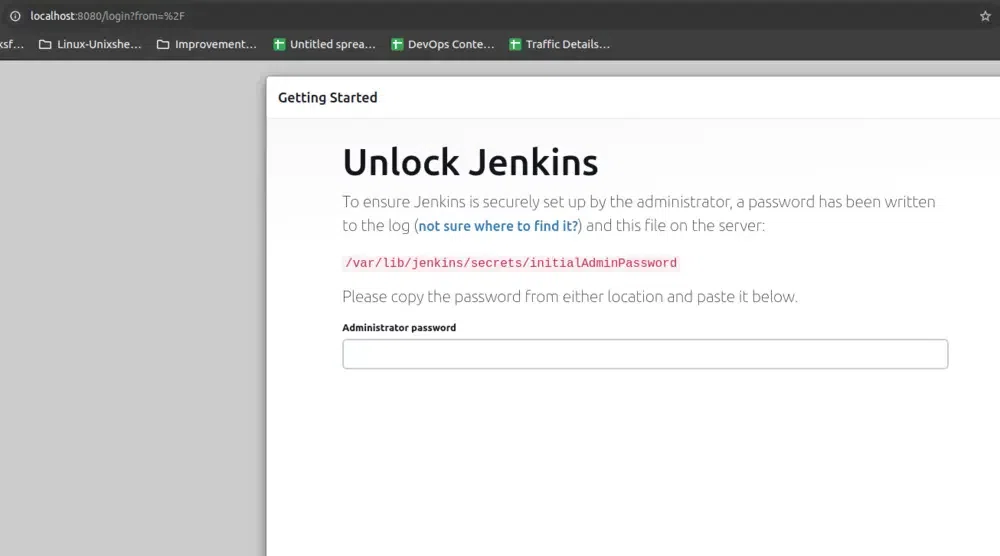
Task: Open the Improvement... bookmark folder
Action: [x=207, y=44]
